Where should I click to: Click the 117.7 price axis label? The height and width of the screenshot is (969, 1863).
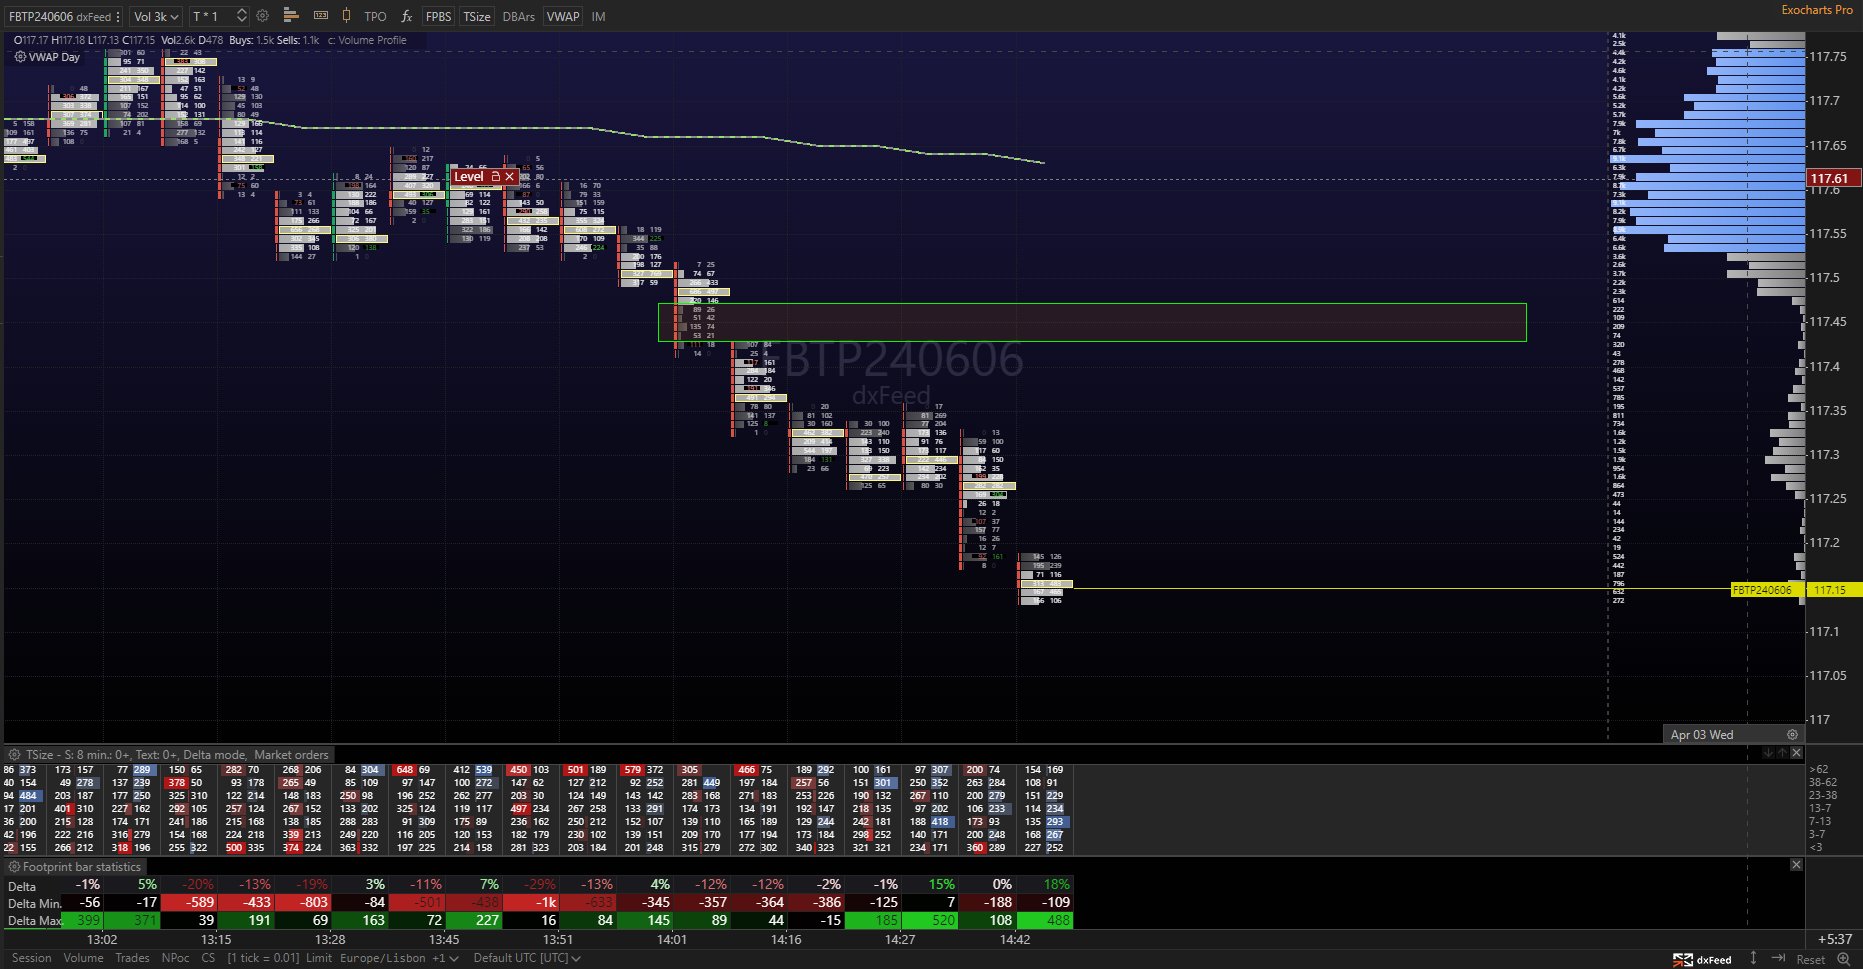(1825, 101)
